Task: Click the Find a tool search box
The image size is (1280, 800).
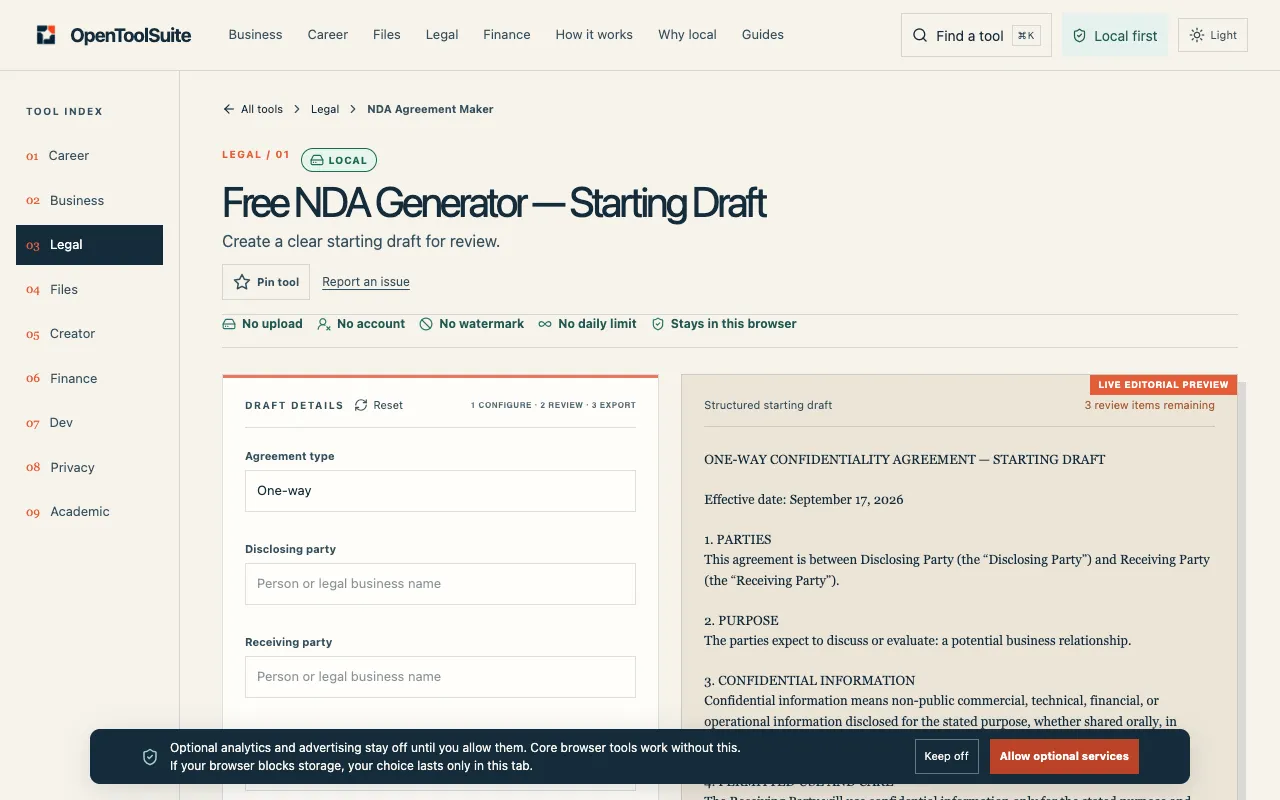Action: coord(976,35)
